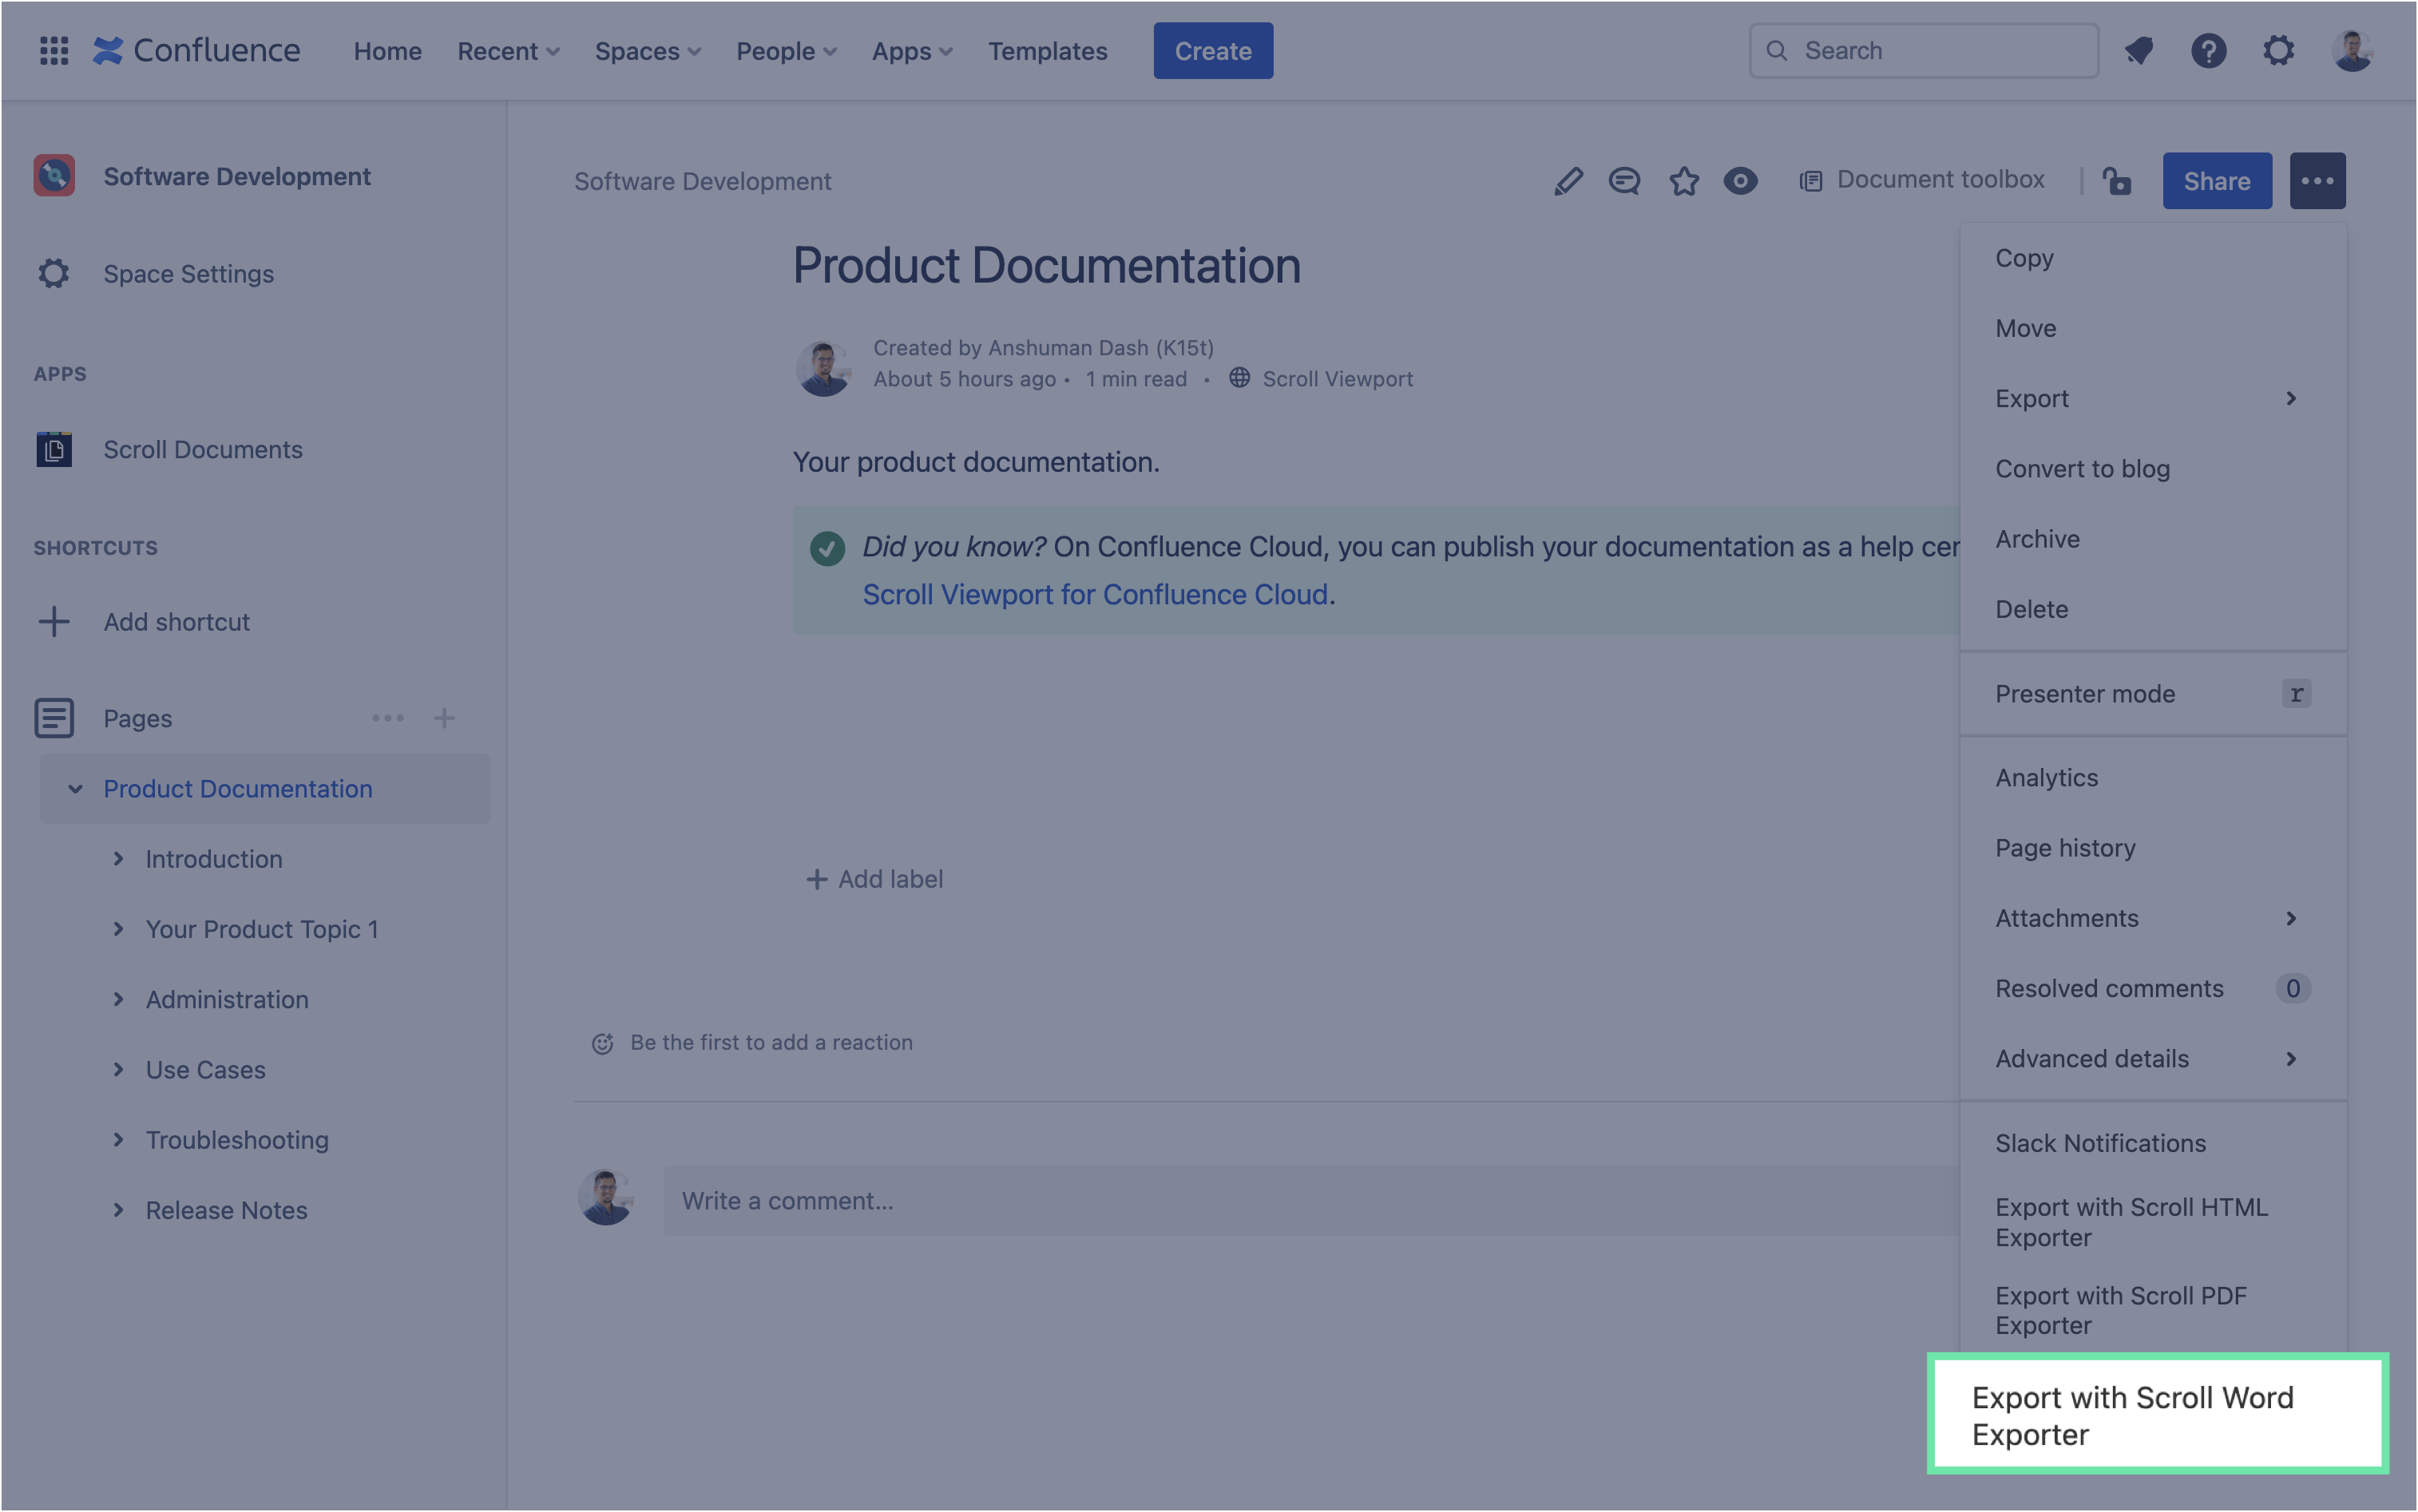The width and height of the screenshot is (2418, 1512).
Task: Open page restrictions lock icon
Action: point(2117,181)
